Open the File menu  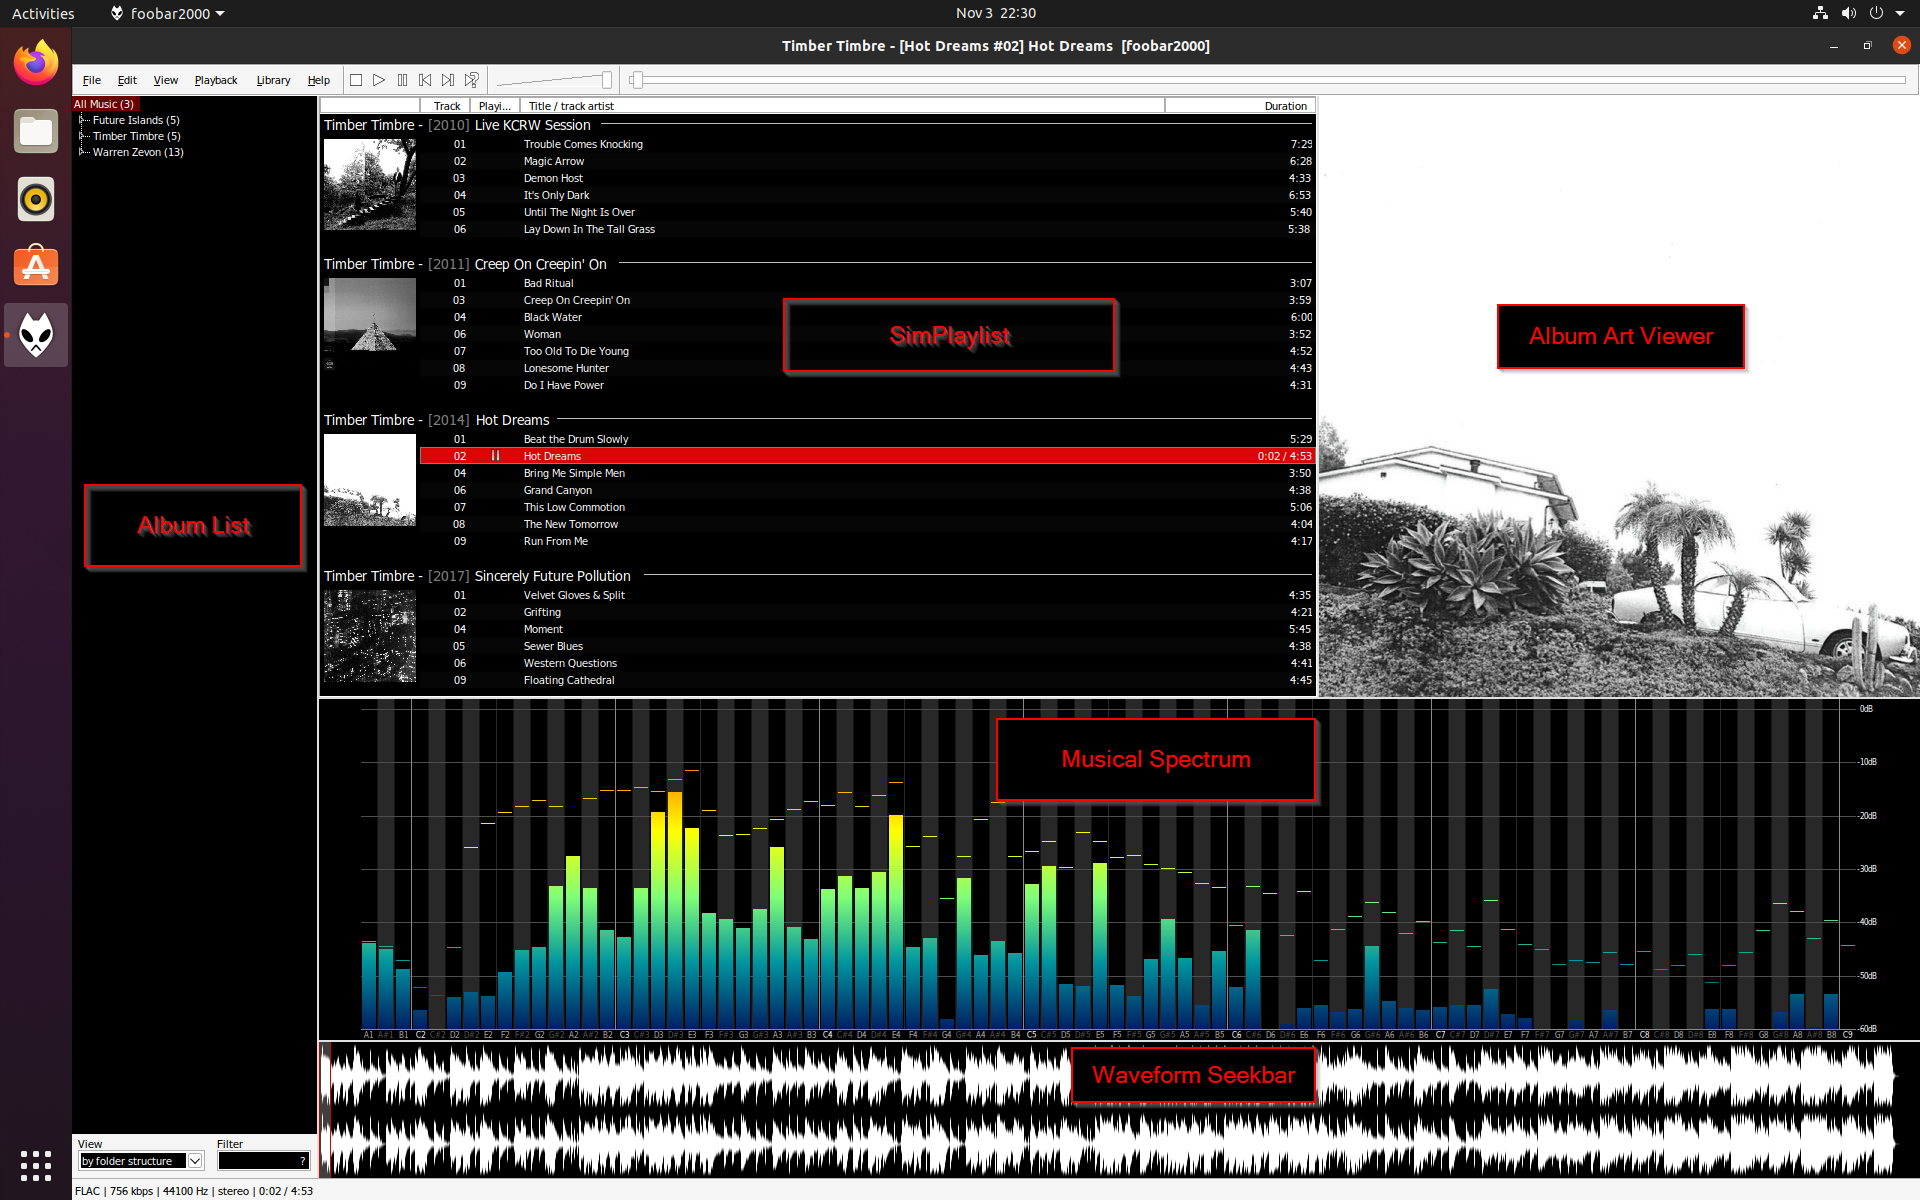click(92, 80)
